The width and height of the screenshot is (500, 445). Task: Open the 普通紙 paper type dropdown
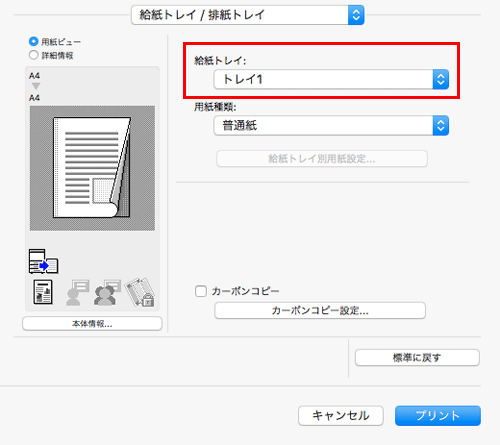pos(331,126)
